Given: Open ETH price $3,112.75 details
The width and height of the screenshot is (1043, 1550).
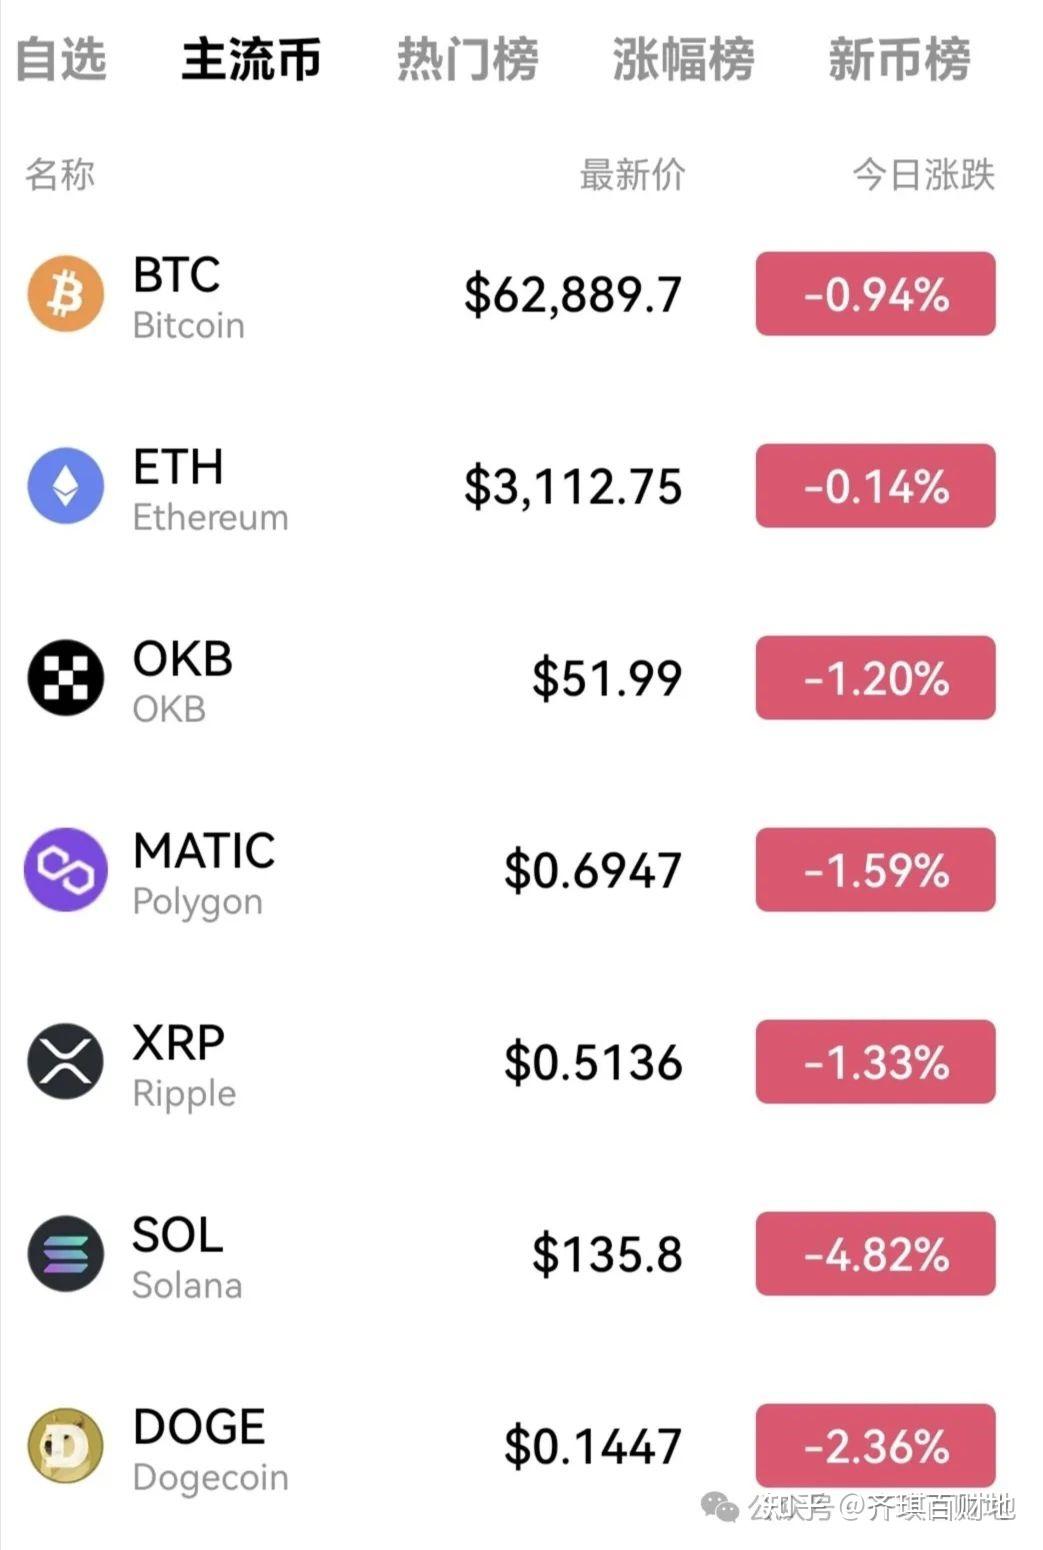Looking at the screenshot, I should point(572,487).
